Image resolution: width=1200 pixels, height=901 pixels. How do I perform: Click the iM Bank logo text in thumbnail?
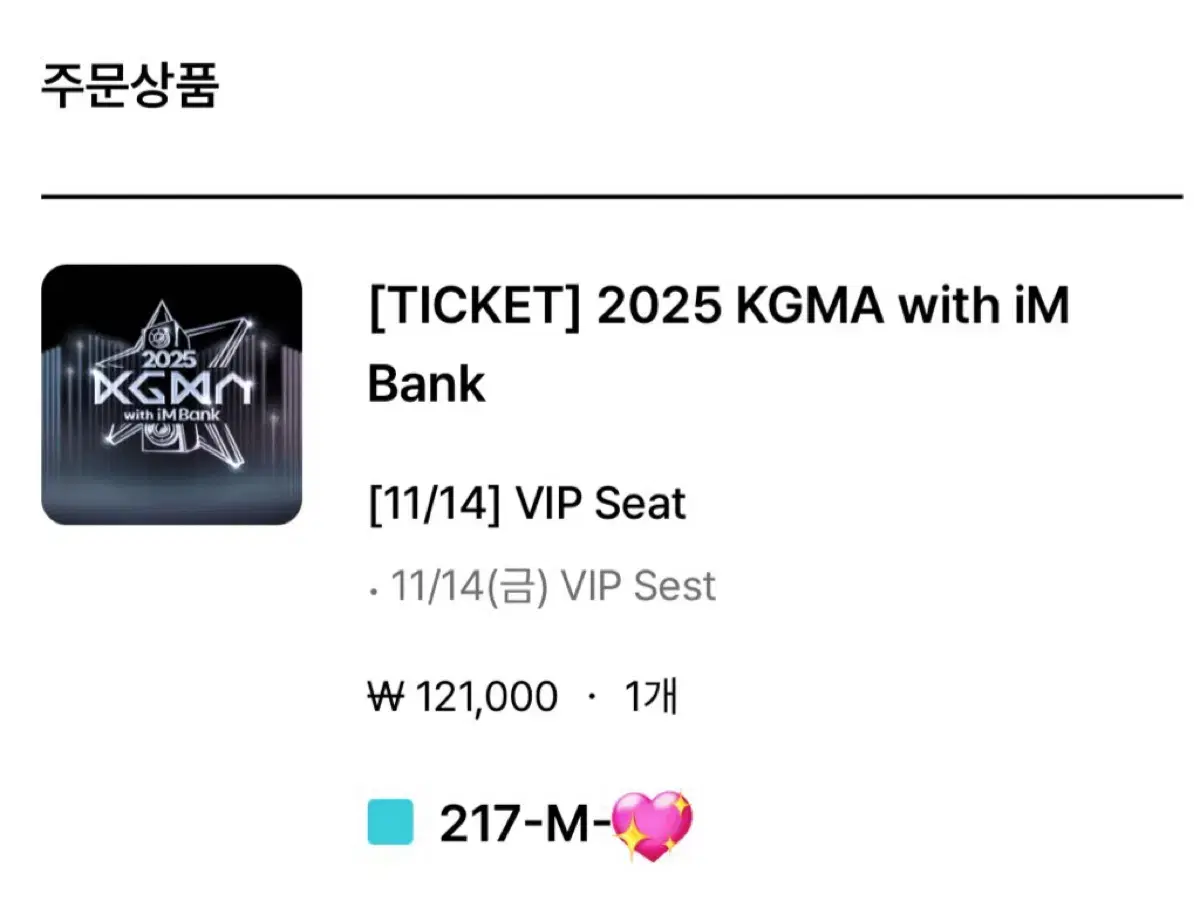point(168,413)
